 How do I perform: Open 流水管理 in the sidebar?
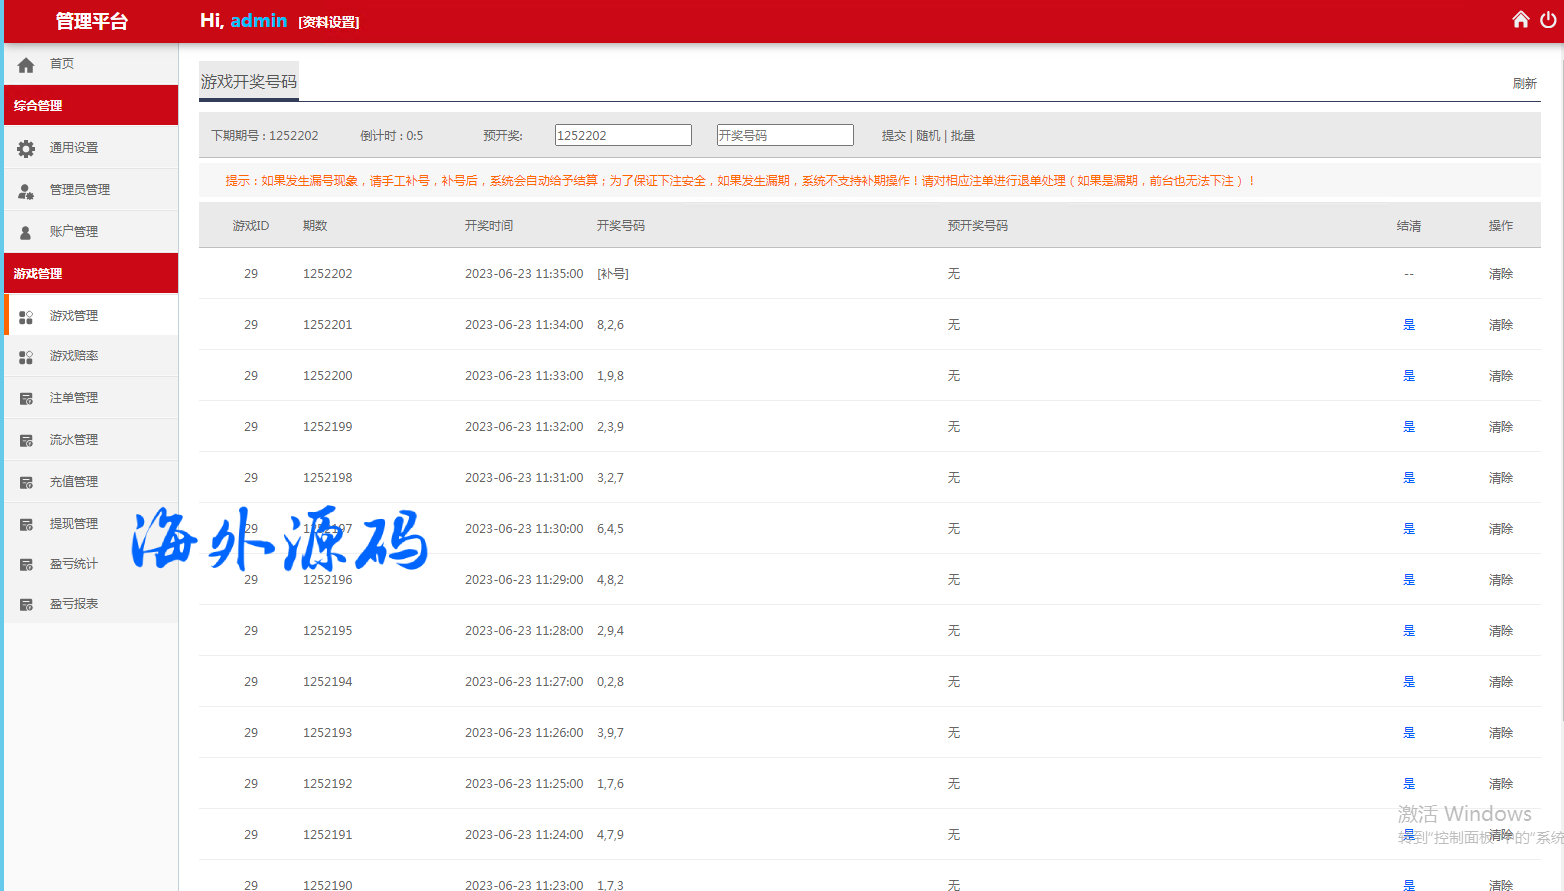click(74, 440)
